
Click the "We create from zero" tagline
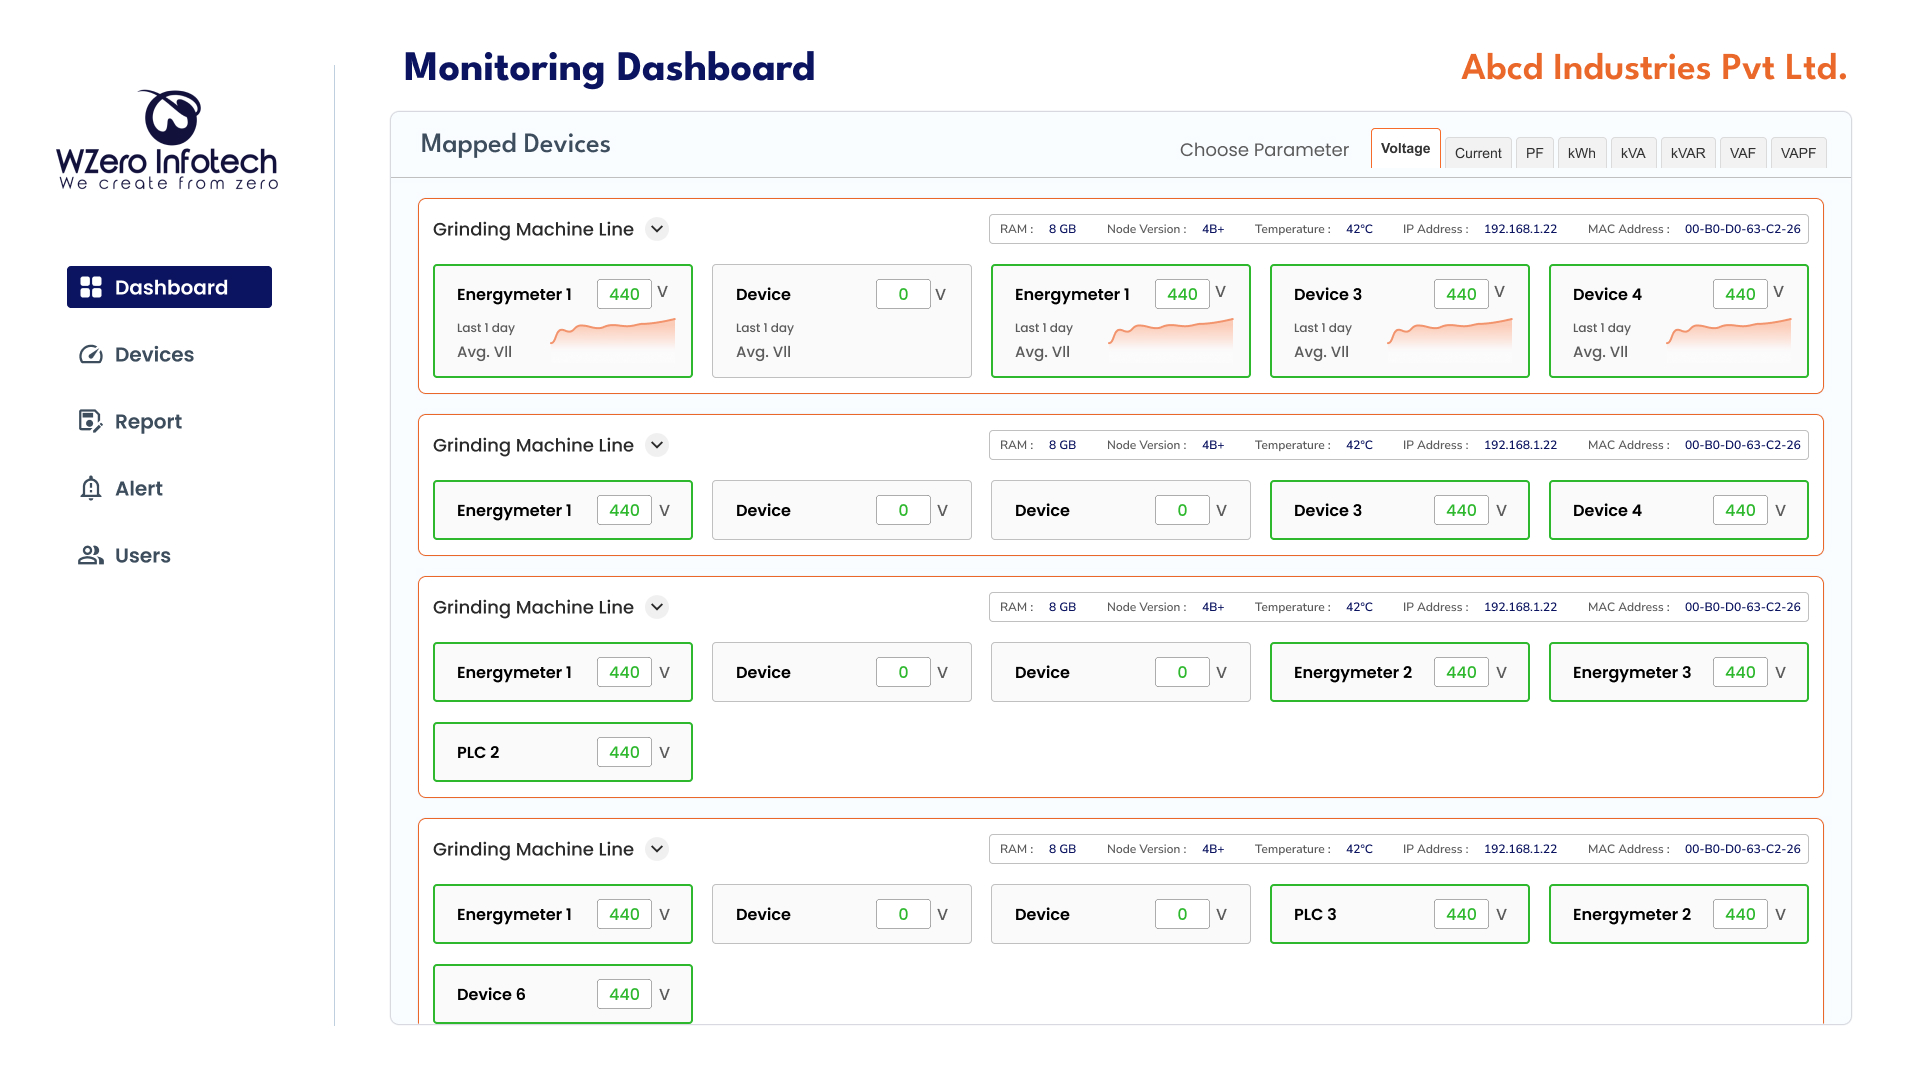point(168,184)
